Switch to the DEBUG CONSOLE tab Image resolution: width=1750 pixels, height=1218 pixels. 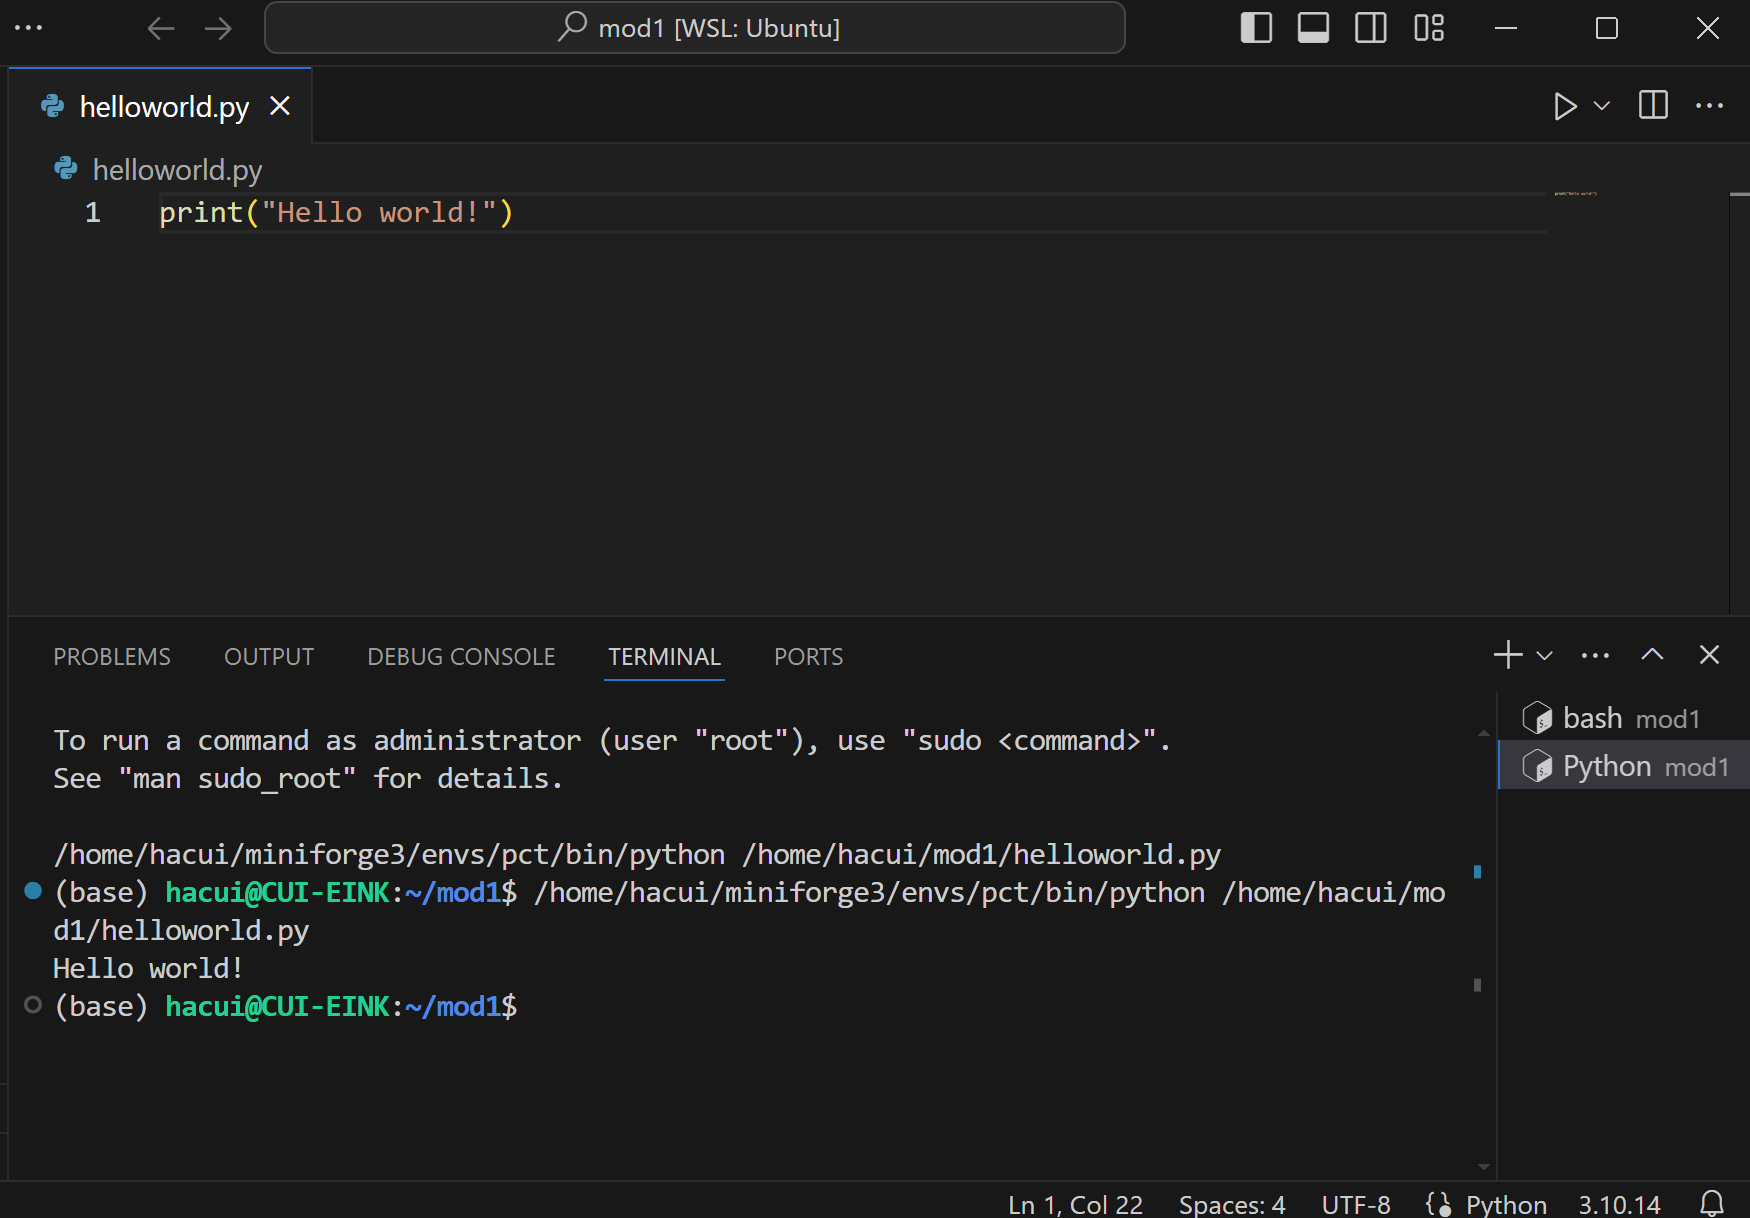[461, 657]
